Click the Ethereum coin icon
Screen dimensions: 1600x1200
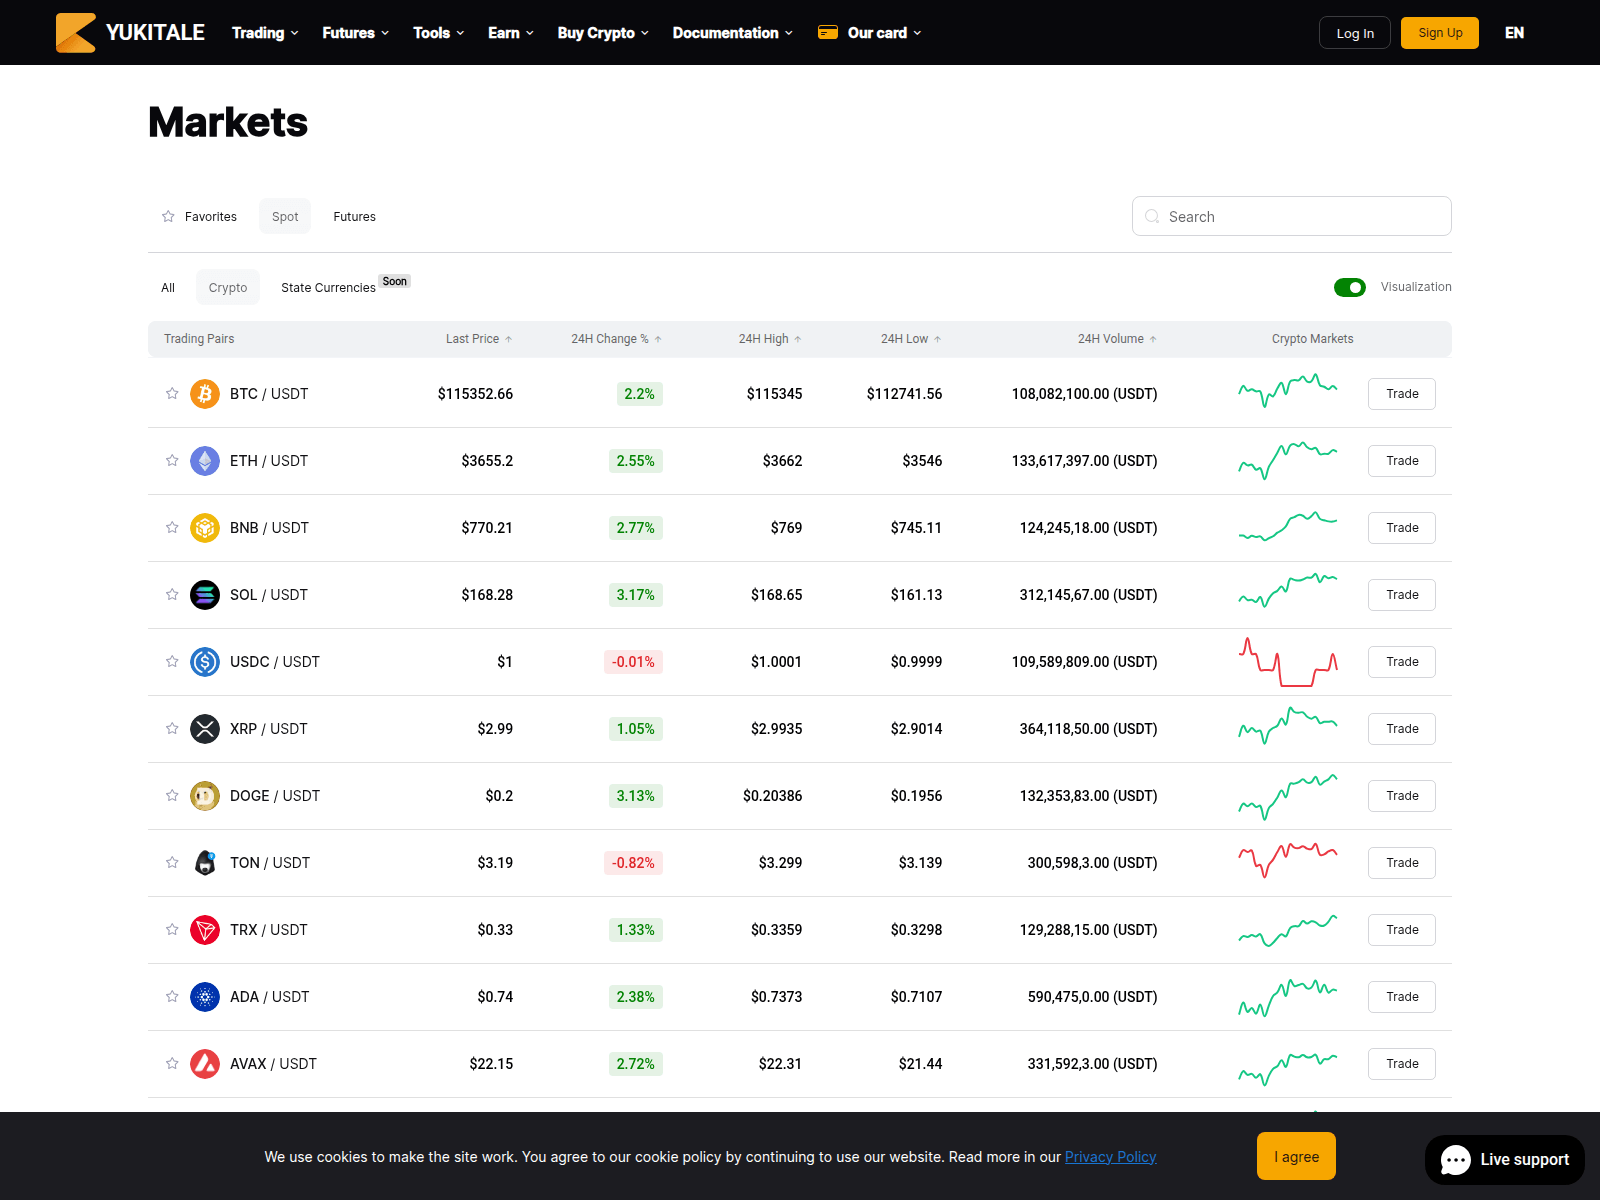[205, 461]
